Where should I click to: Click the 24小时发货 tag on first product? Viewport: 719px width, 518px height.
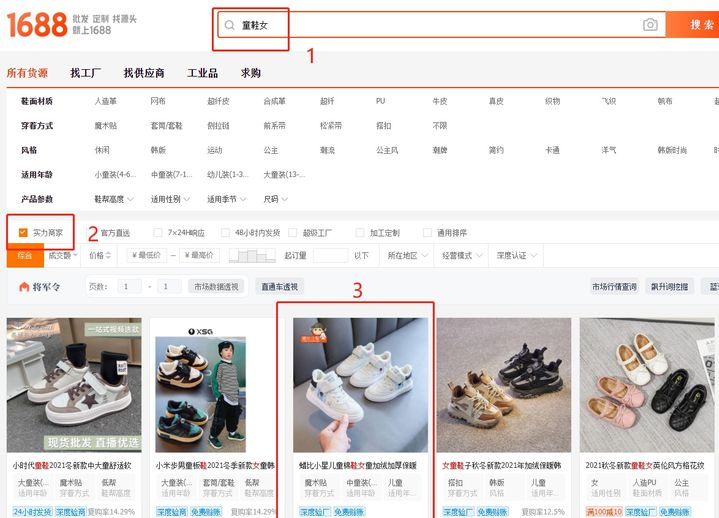tap(29, 512)
